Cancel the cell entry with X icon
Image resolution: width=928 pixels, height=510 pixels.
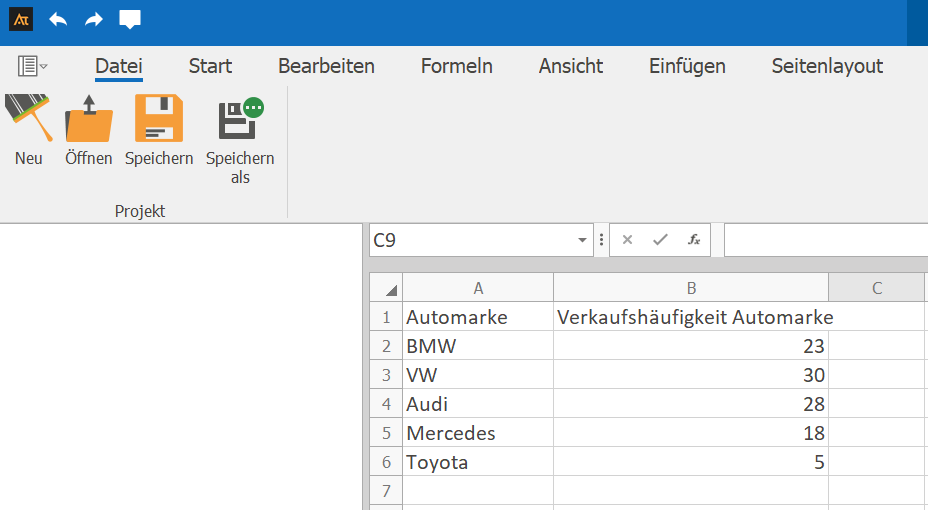click(x=627, y=240)
